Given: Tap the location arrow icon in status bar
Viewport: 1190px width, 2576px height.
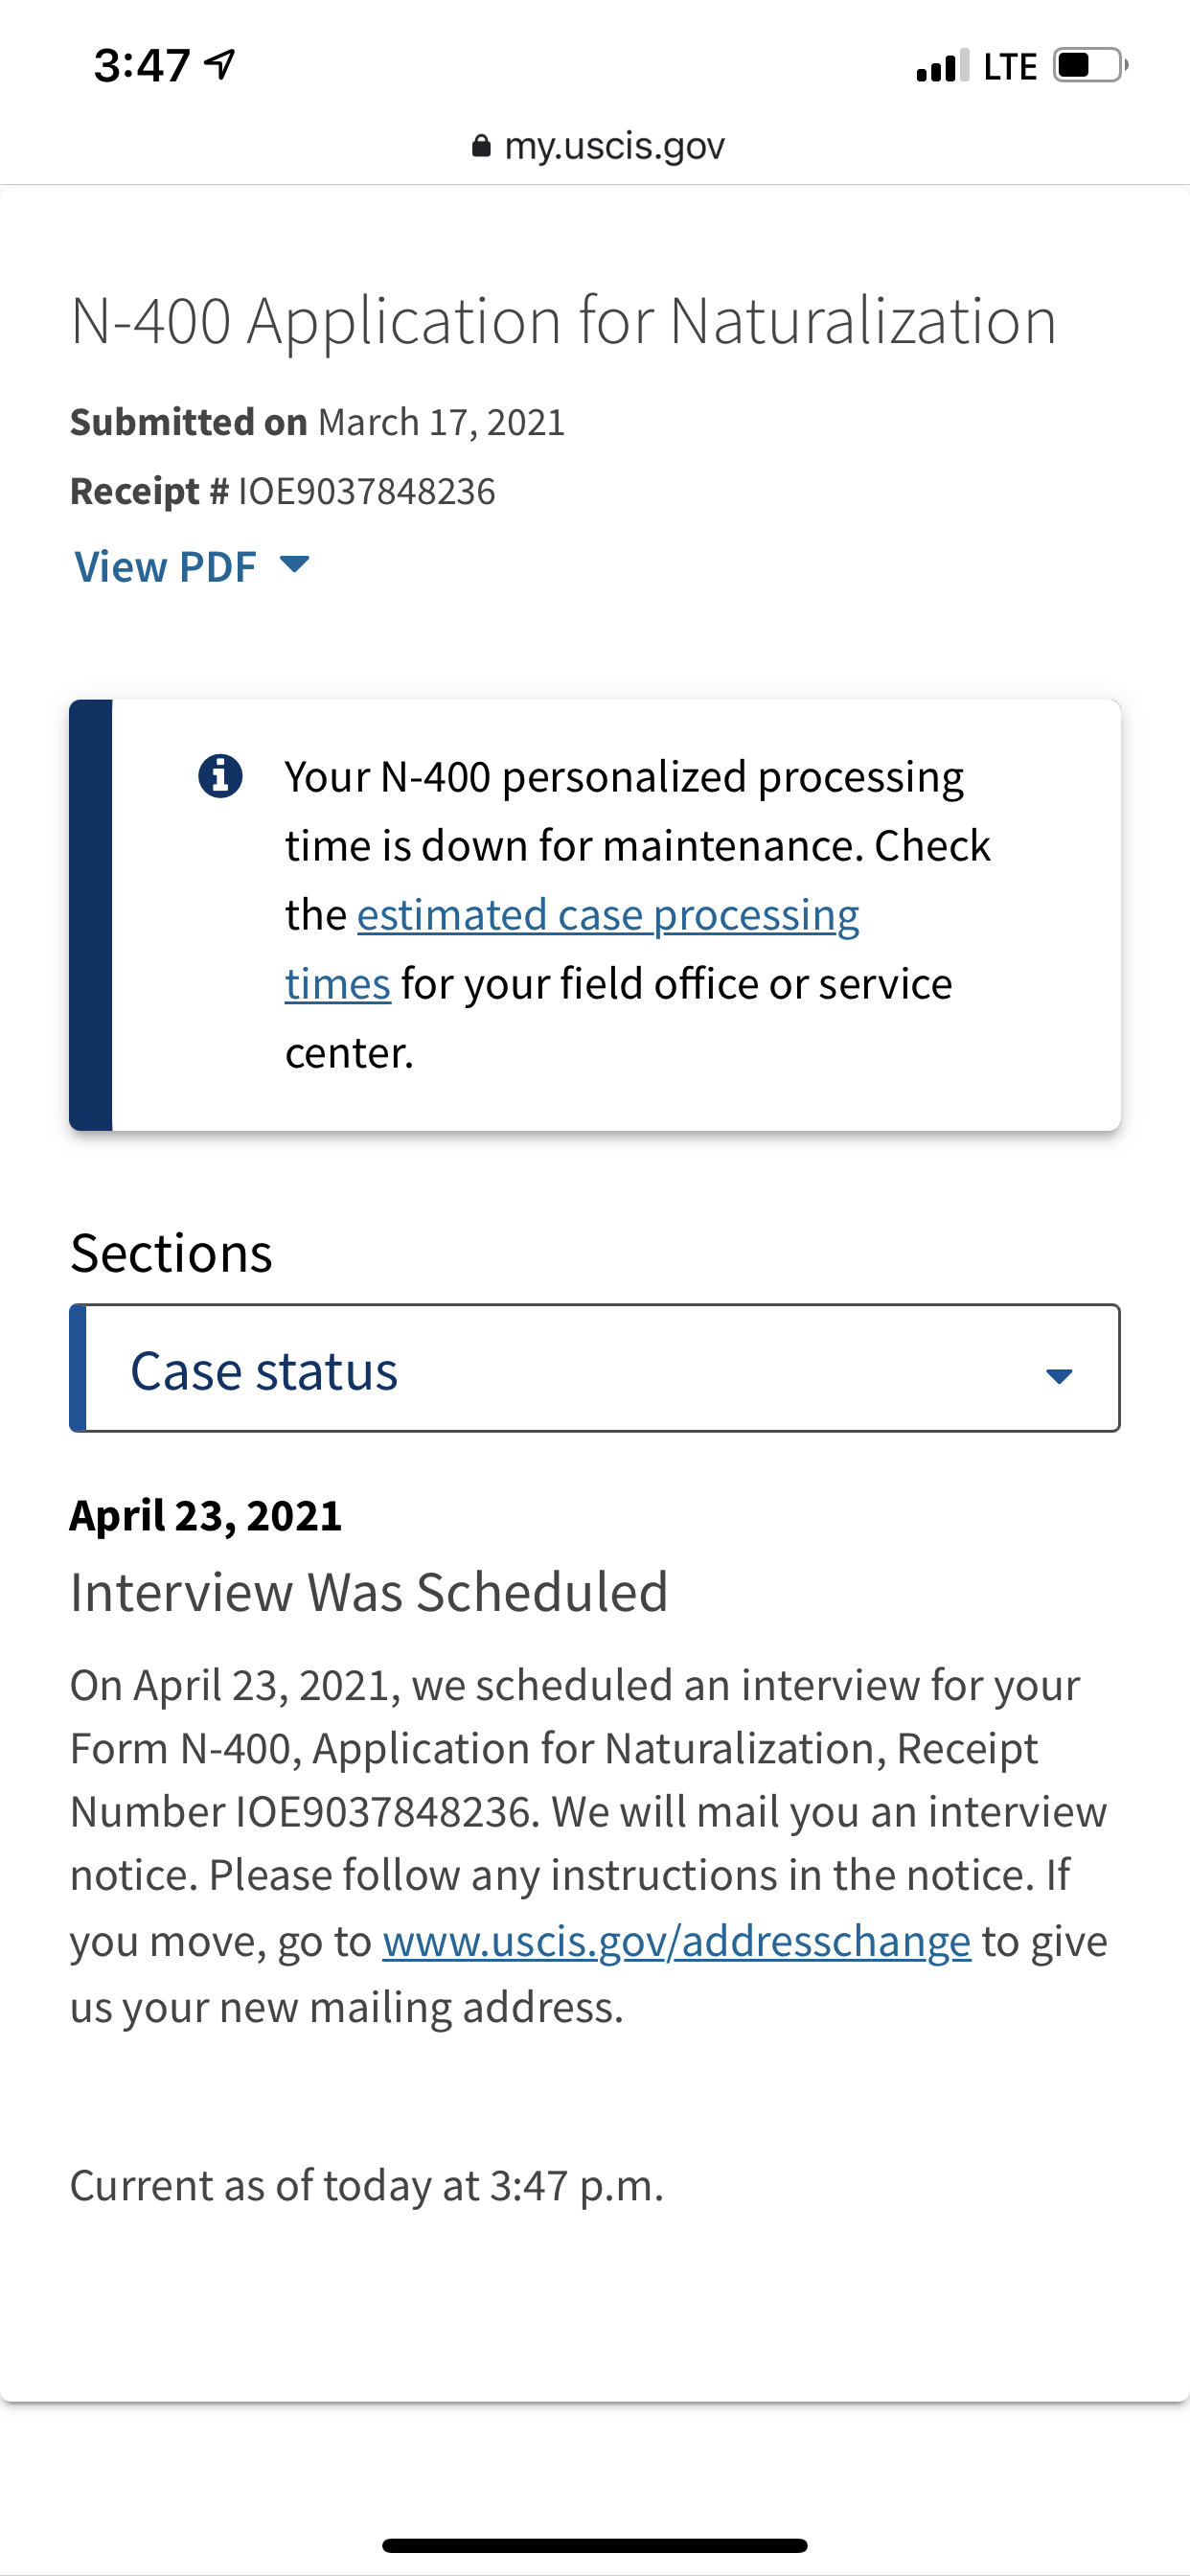Looking at the screenshot, I should [x=219, y=65].
